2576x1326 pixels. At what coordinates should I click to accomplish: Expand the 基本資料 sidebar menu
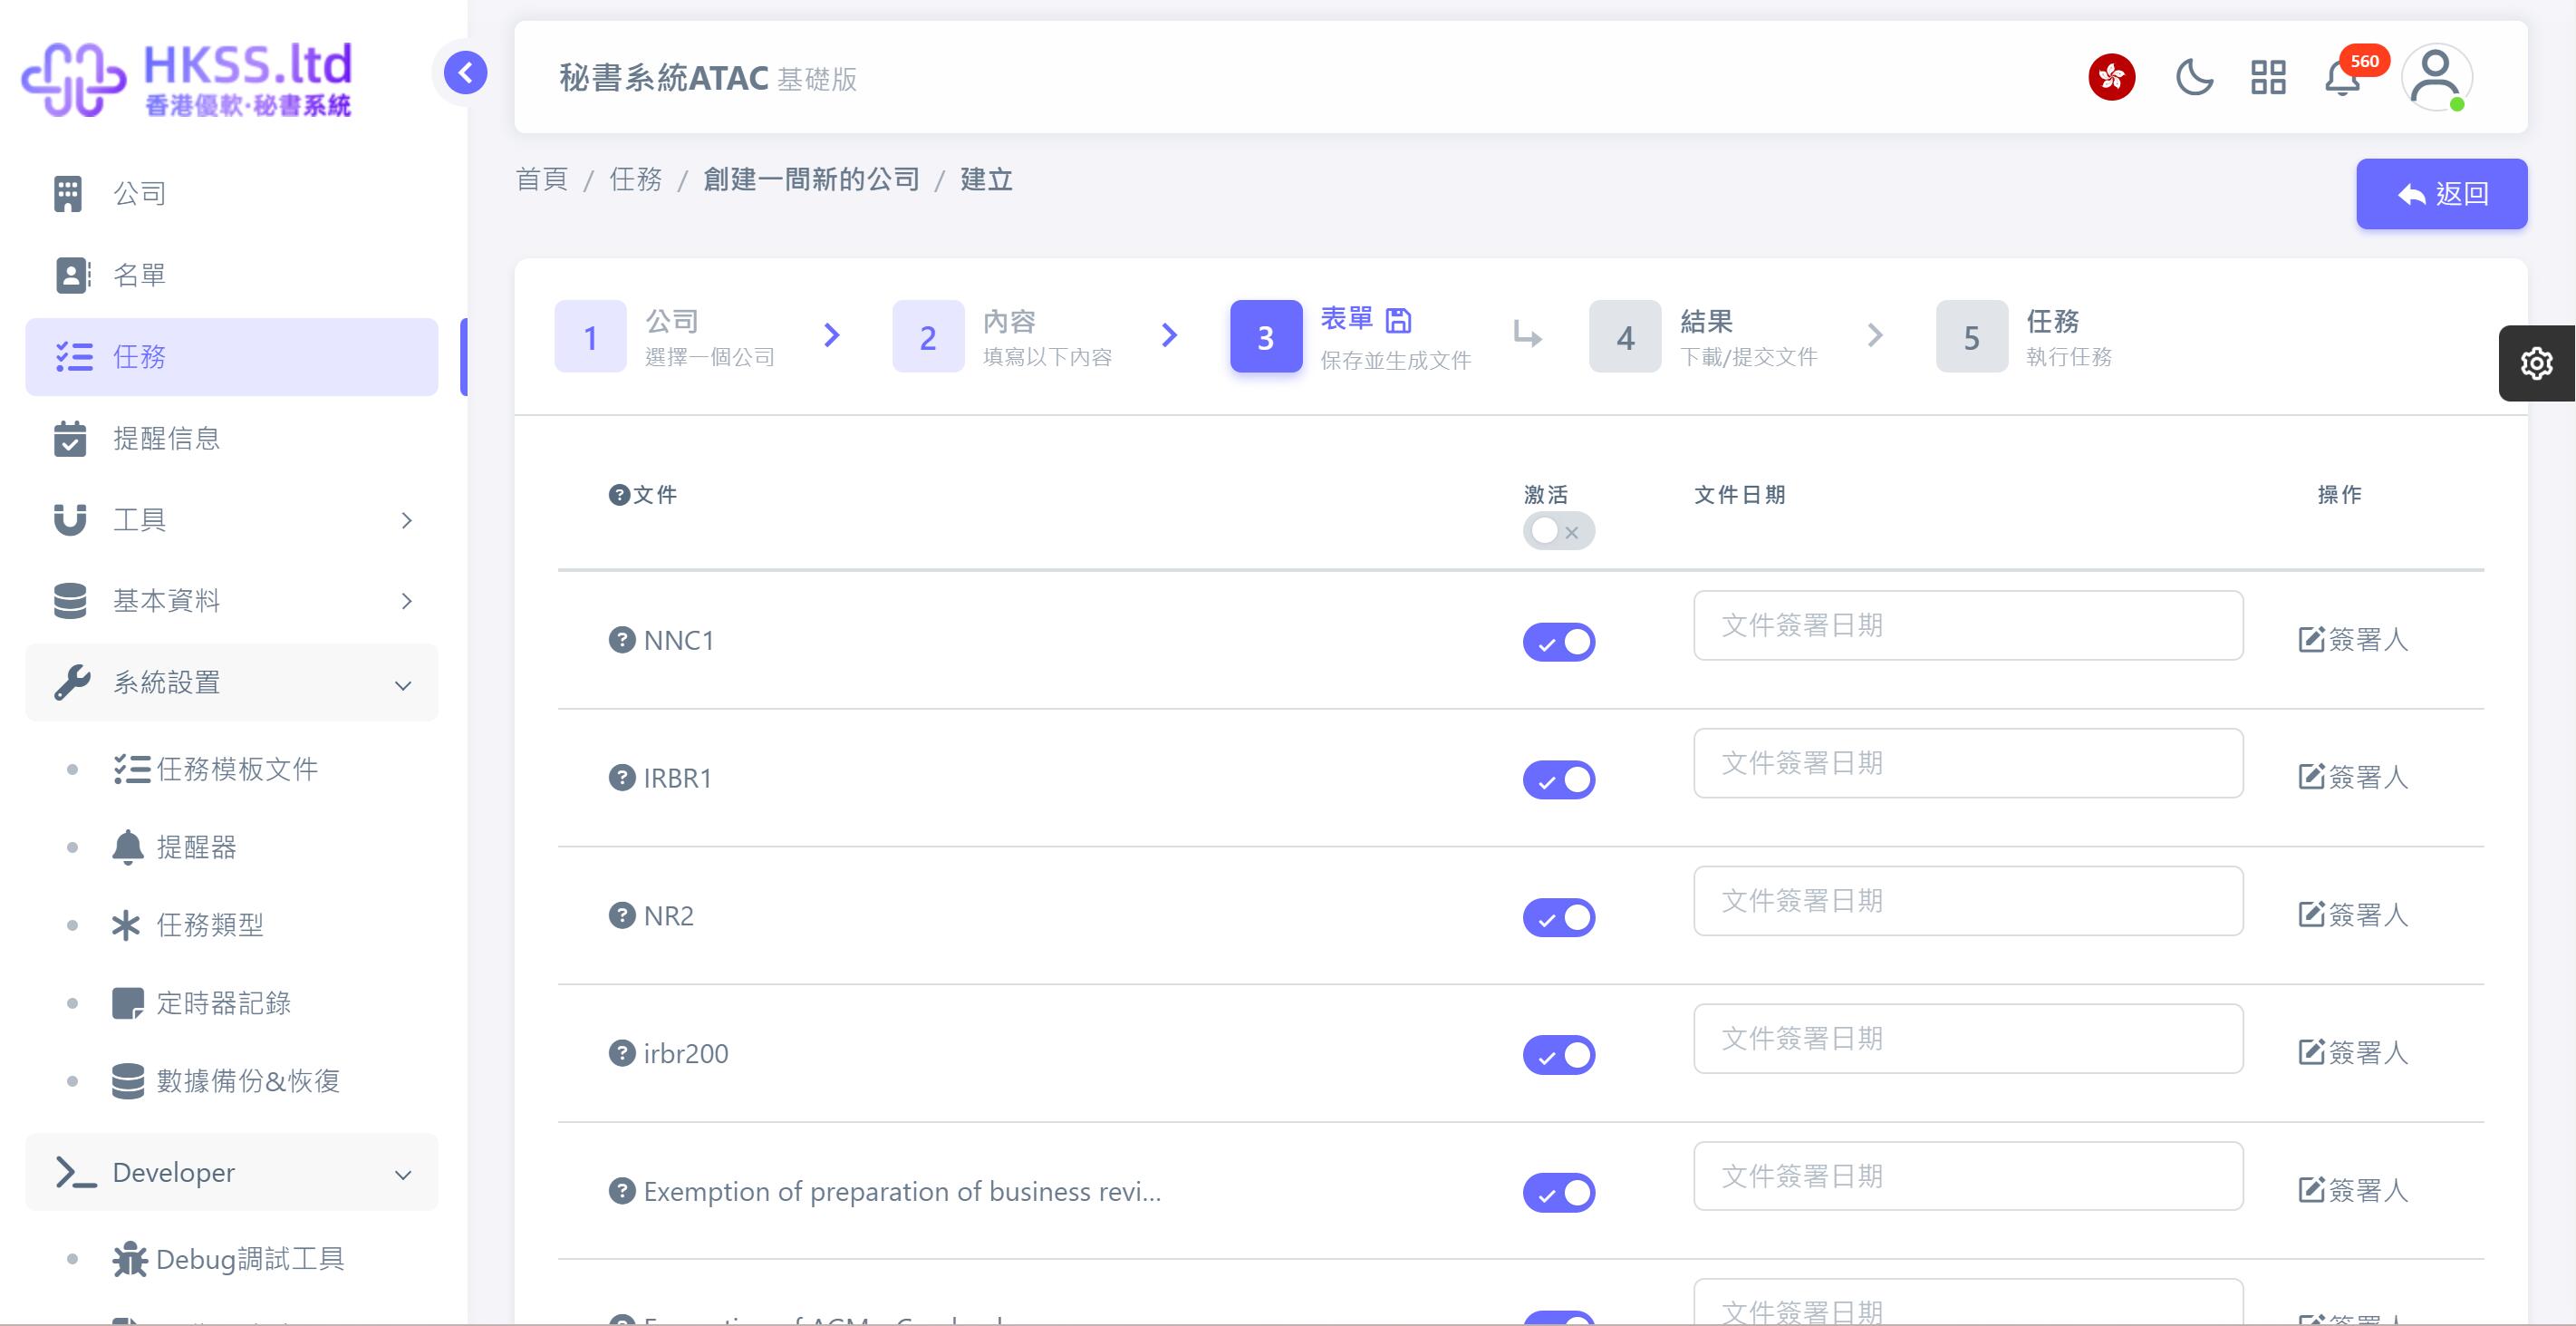click(x=231, y=601)
